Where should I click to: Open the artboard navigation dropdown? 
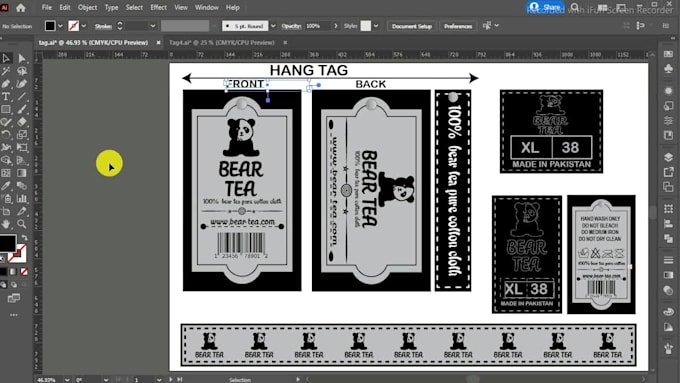159,380
